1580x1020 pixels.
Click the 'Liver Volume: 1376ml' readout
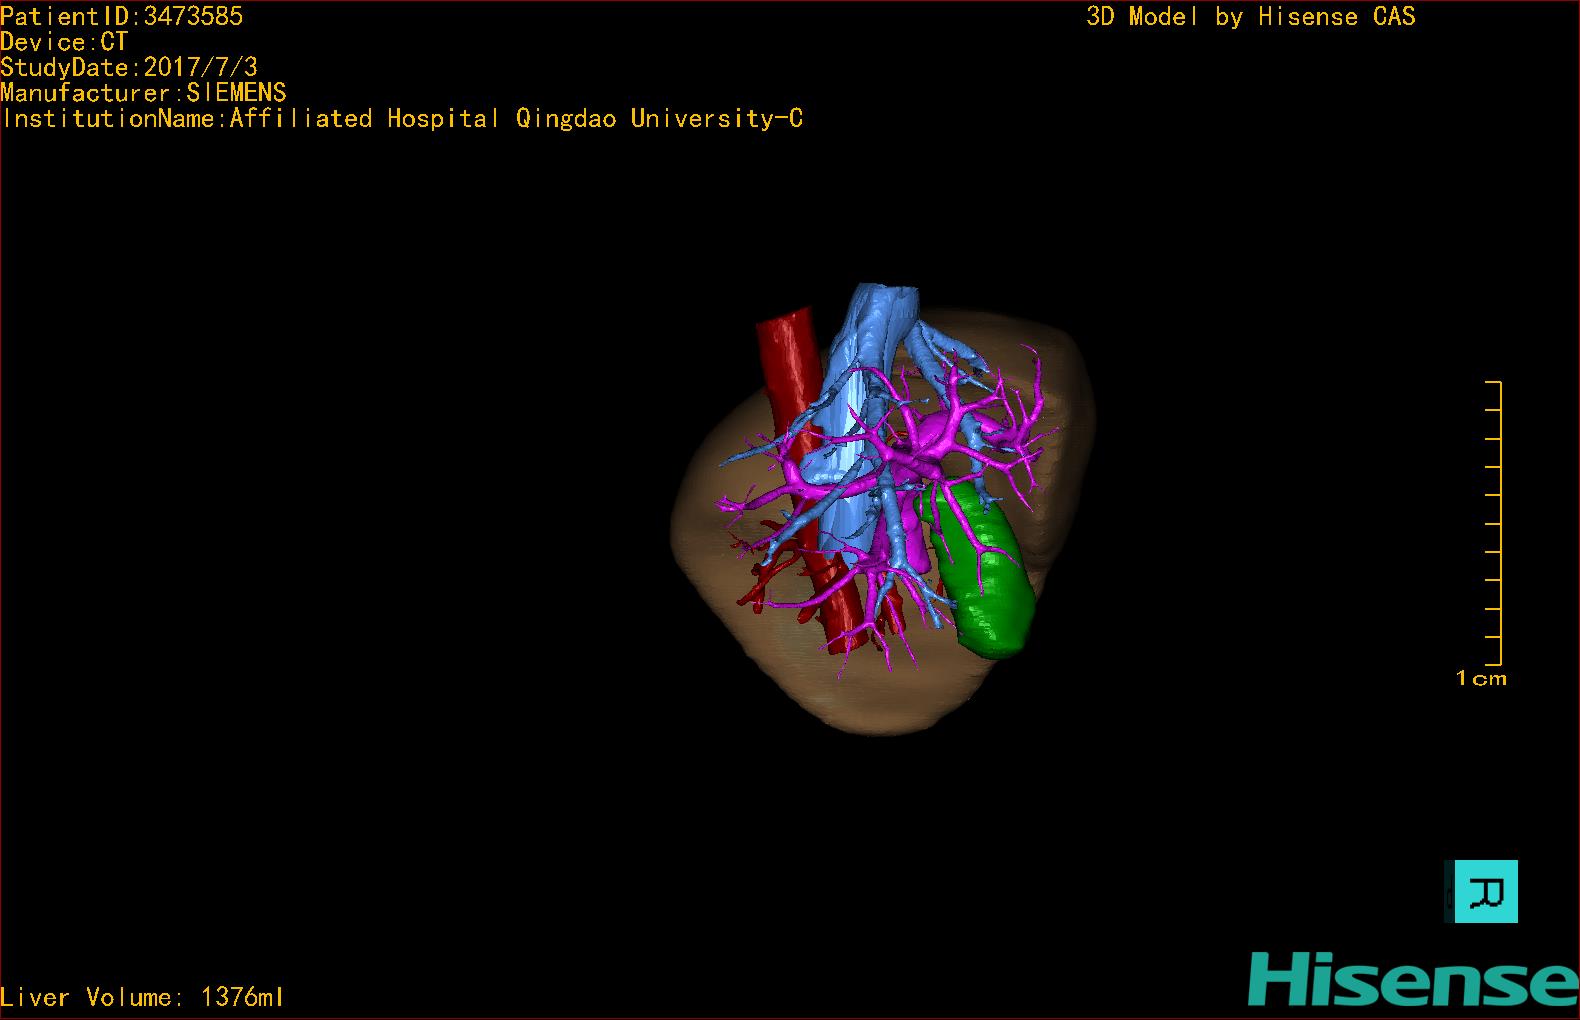click(142, 997)
